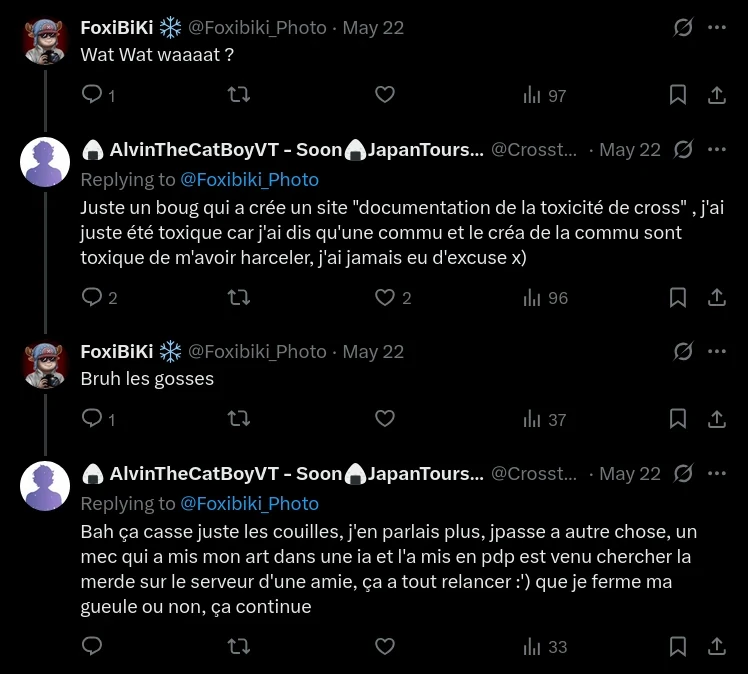The image size is (748, 674).
Task: Open more options on the last Alvin tweet
Action: [717, 473]
